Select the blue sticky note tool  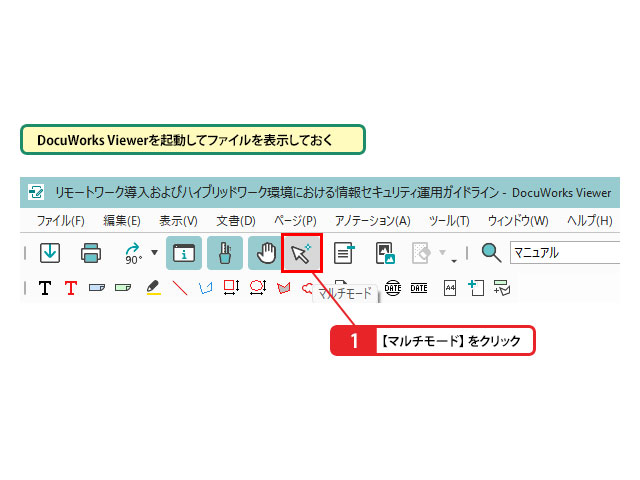[97, 288]
